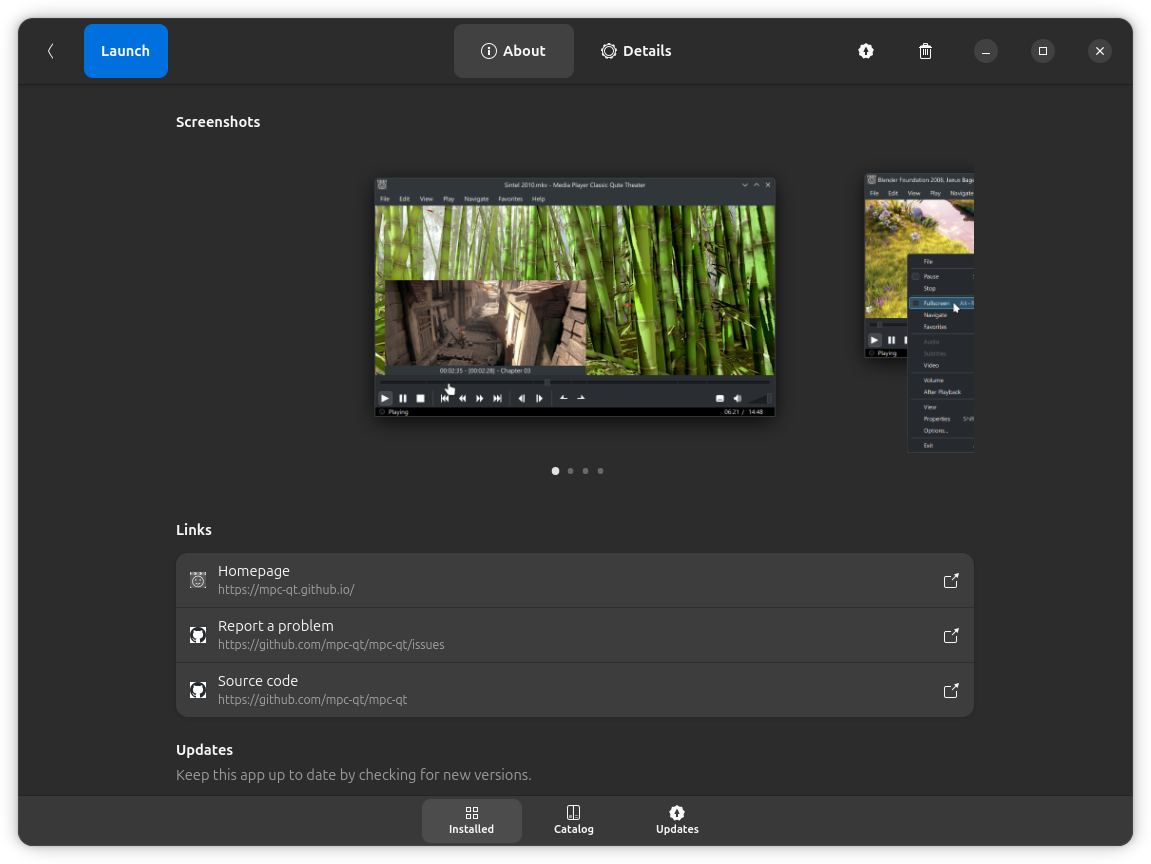Click external link icon beside Source code
Screen dimensions: 1151x864
click(x=951, y=691)
